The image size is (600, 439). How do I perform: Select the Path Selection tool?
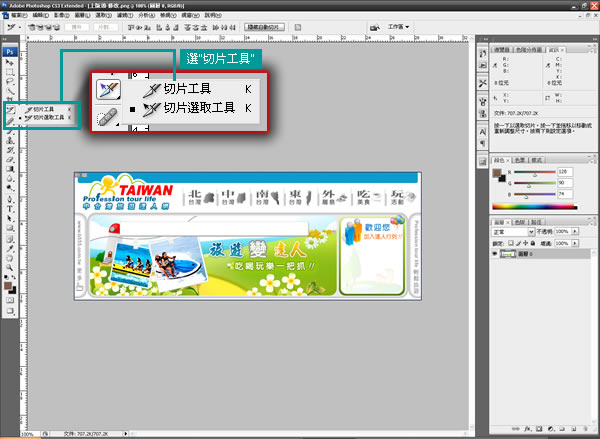tap(10, 219)
